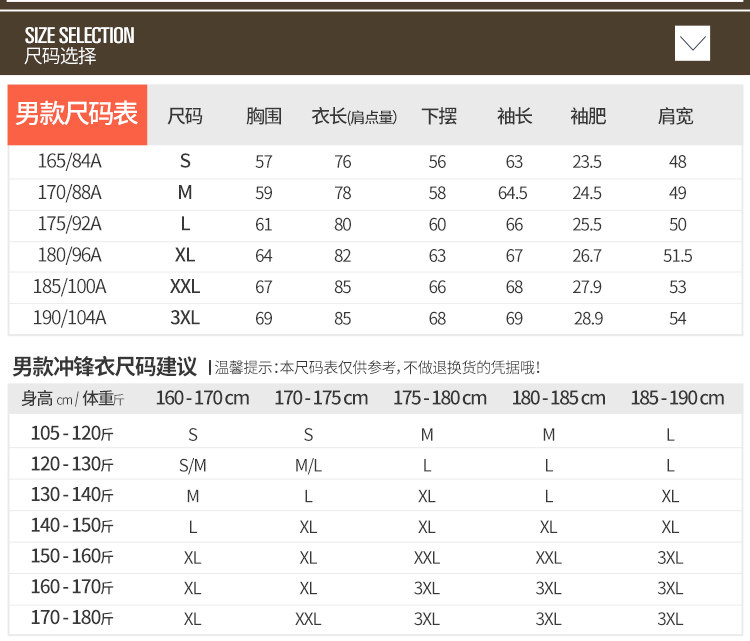
Task: Click the 男款冲锋衣尺码建议 heading
Action: [x=104, y=366]
